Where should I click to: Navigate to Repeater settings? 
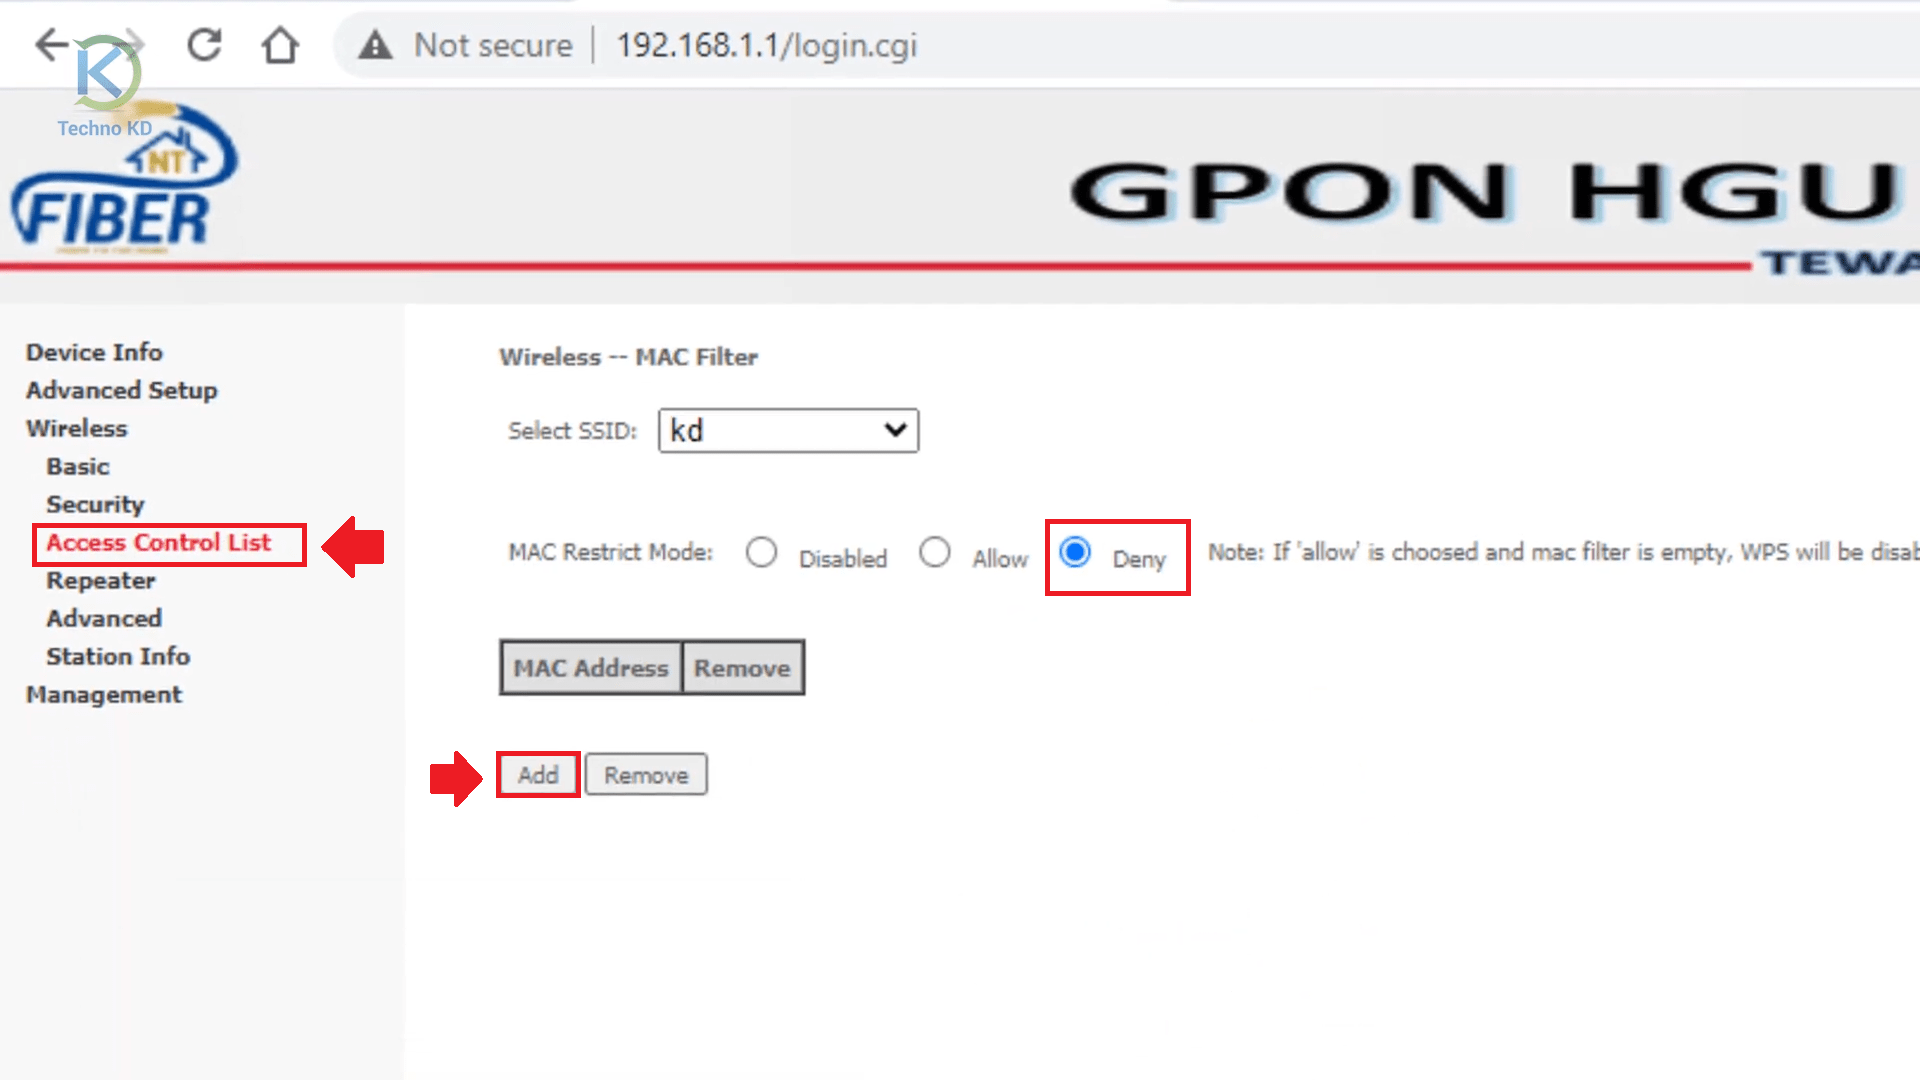(100, 580)
